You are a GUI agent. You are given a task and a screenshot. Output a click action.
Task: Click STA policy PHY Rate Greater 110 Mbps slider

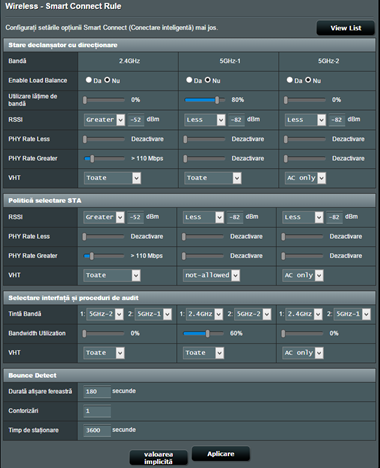click(103, 256)
